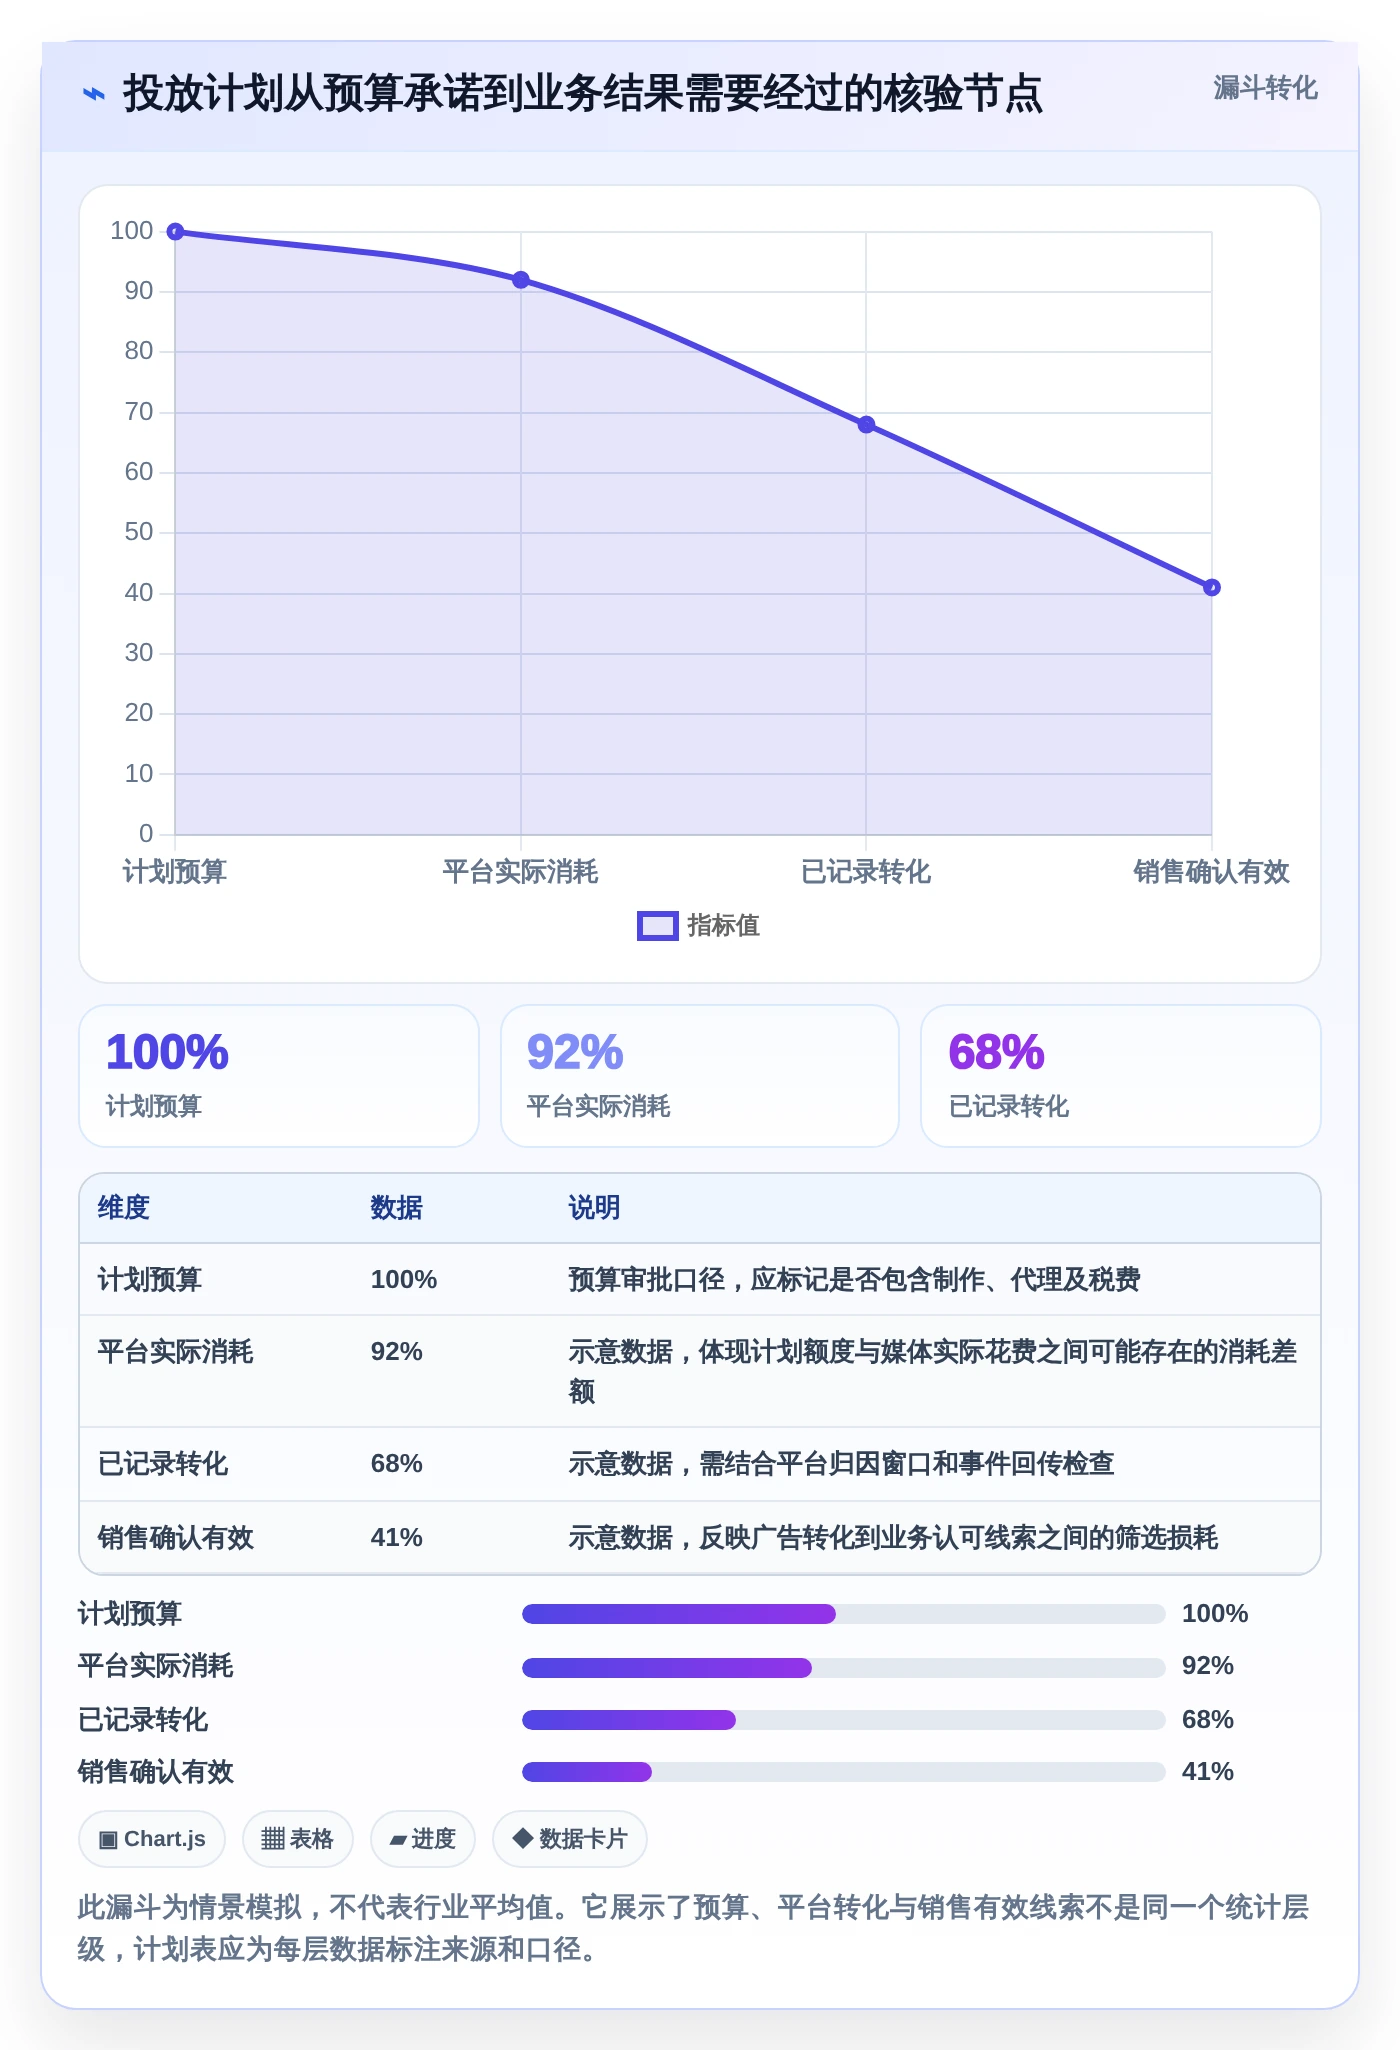
Task: Select the chart data point at 已记录转化
Action: coord(866,425)
